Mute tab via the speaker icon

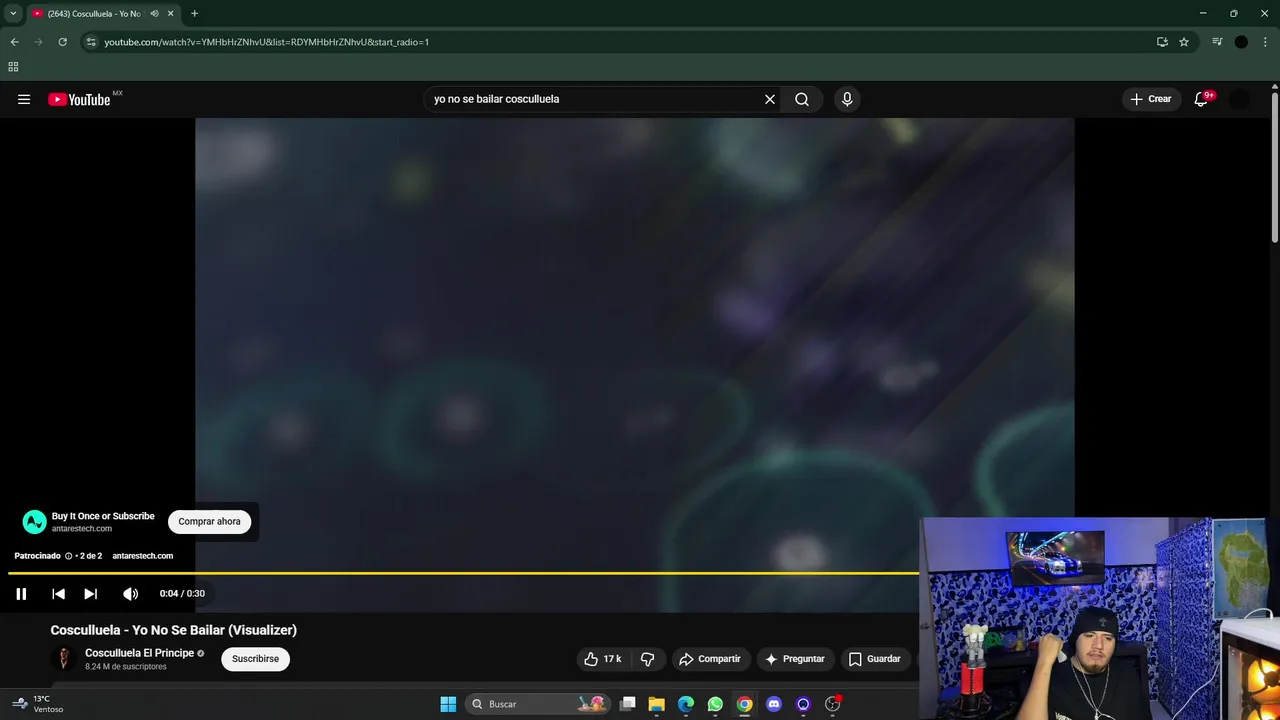point(154,14)
